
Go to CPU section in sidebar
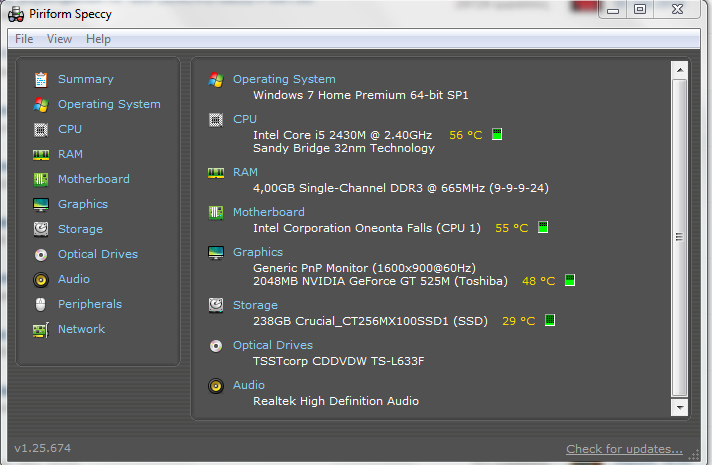tap(70, 129)
